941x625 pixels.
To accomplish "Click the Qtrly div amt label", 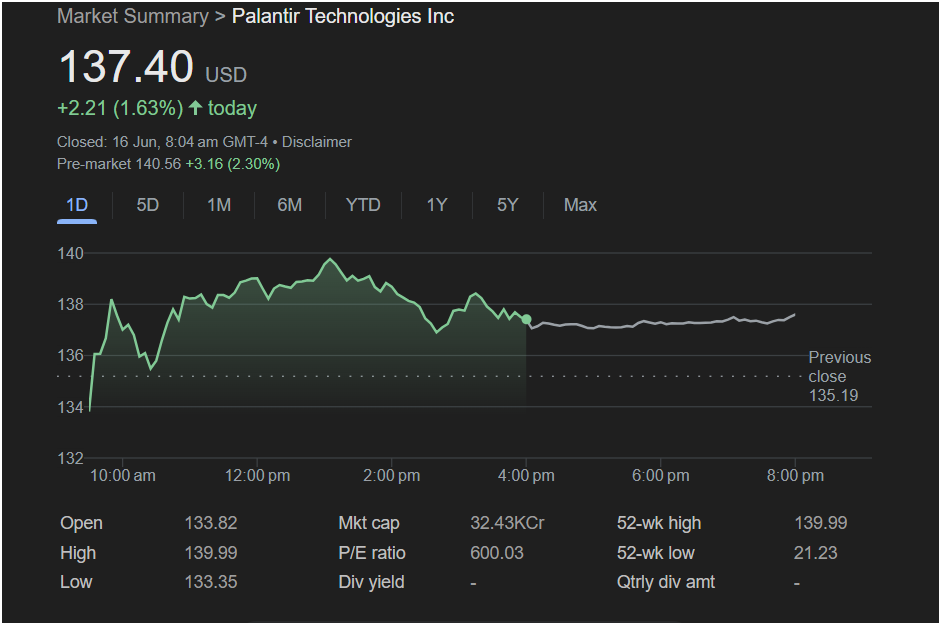I will click(666, 582).
